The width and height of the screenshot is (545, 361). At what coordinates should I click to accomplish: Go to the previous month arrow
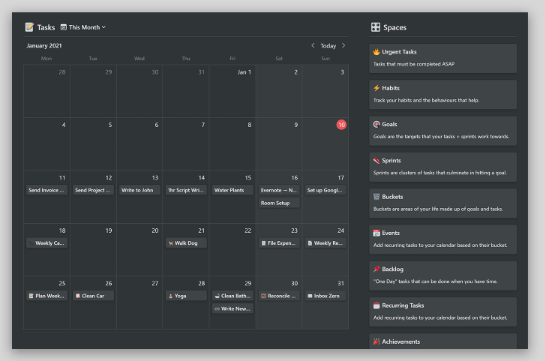(x=313, y=46)
